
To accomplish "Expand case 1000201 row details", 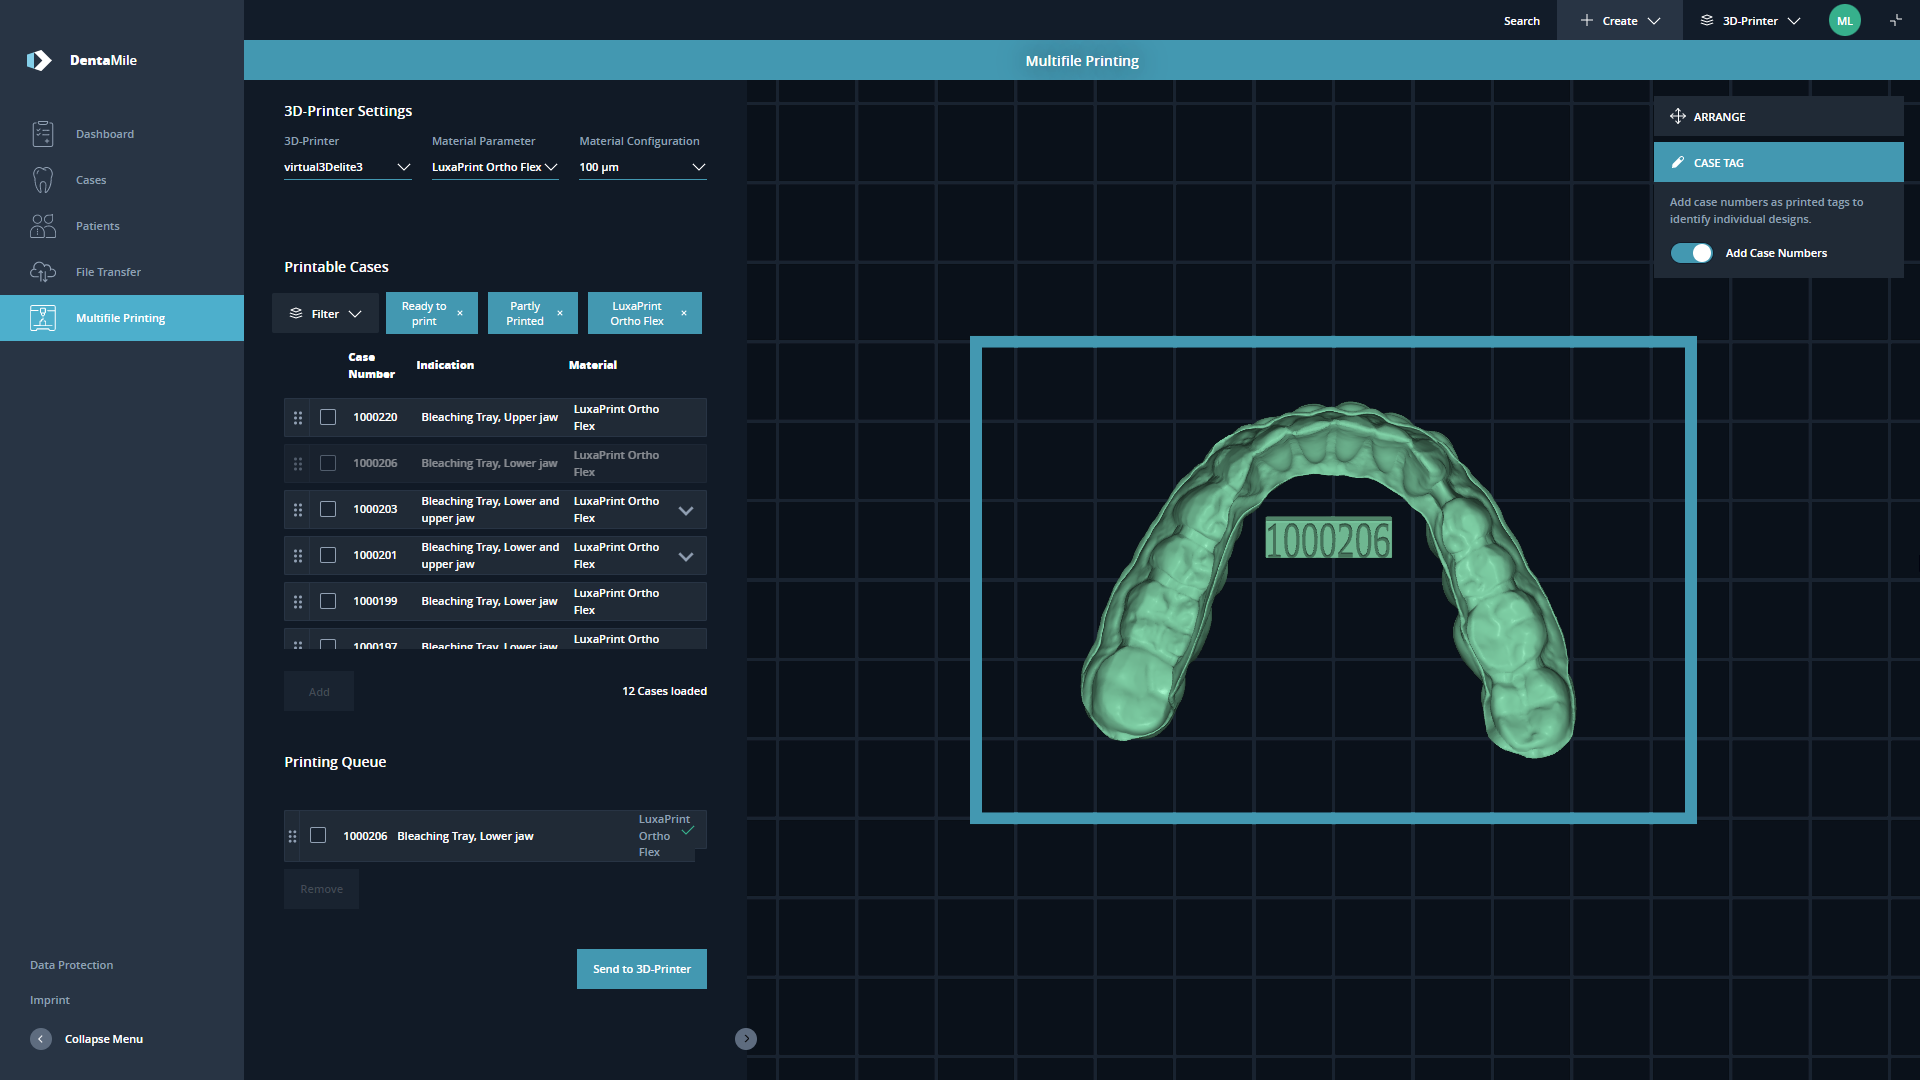I will (686, 556).
